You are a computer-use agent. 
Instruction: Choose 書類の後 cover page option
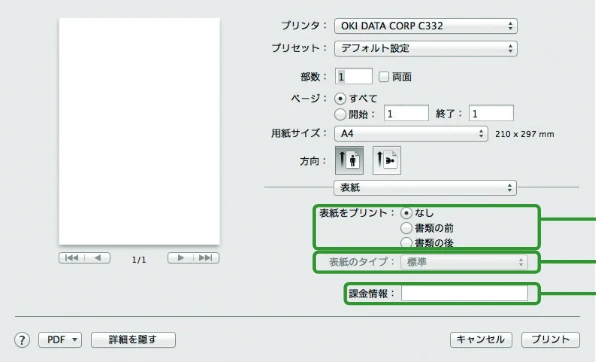click(x=406, y=242)
